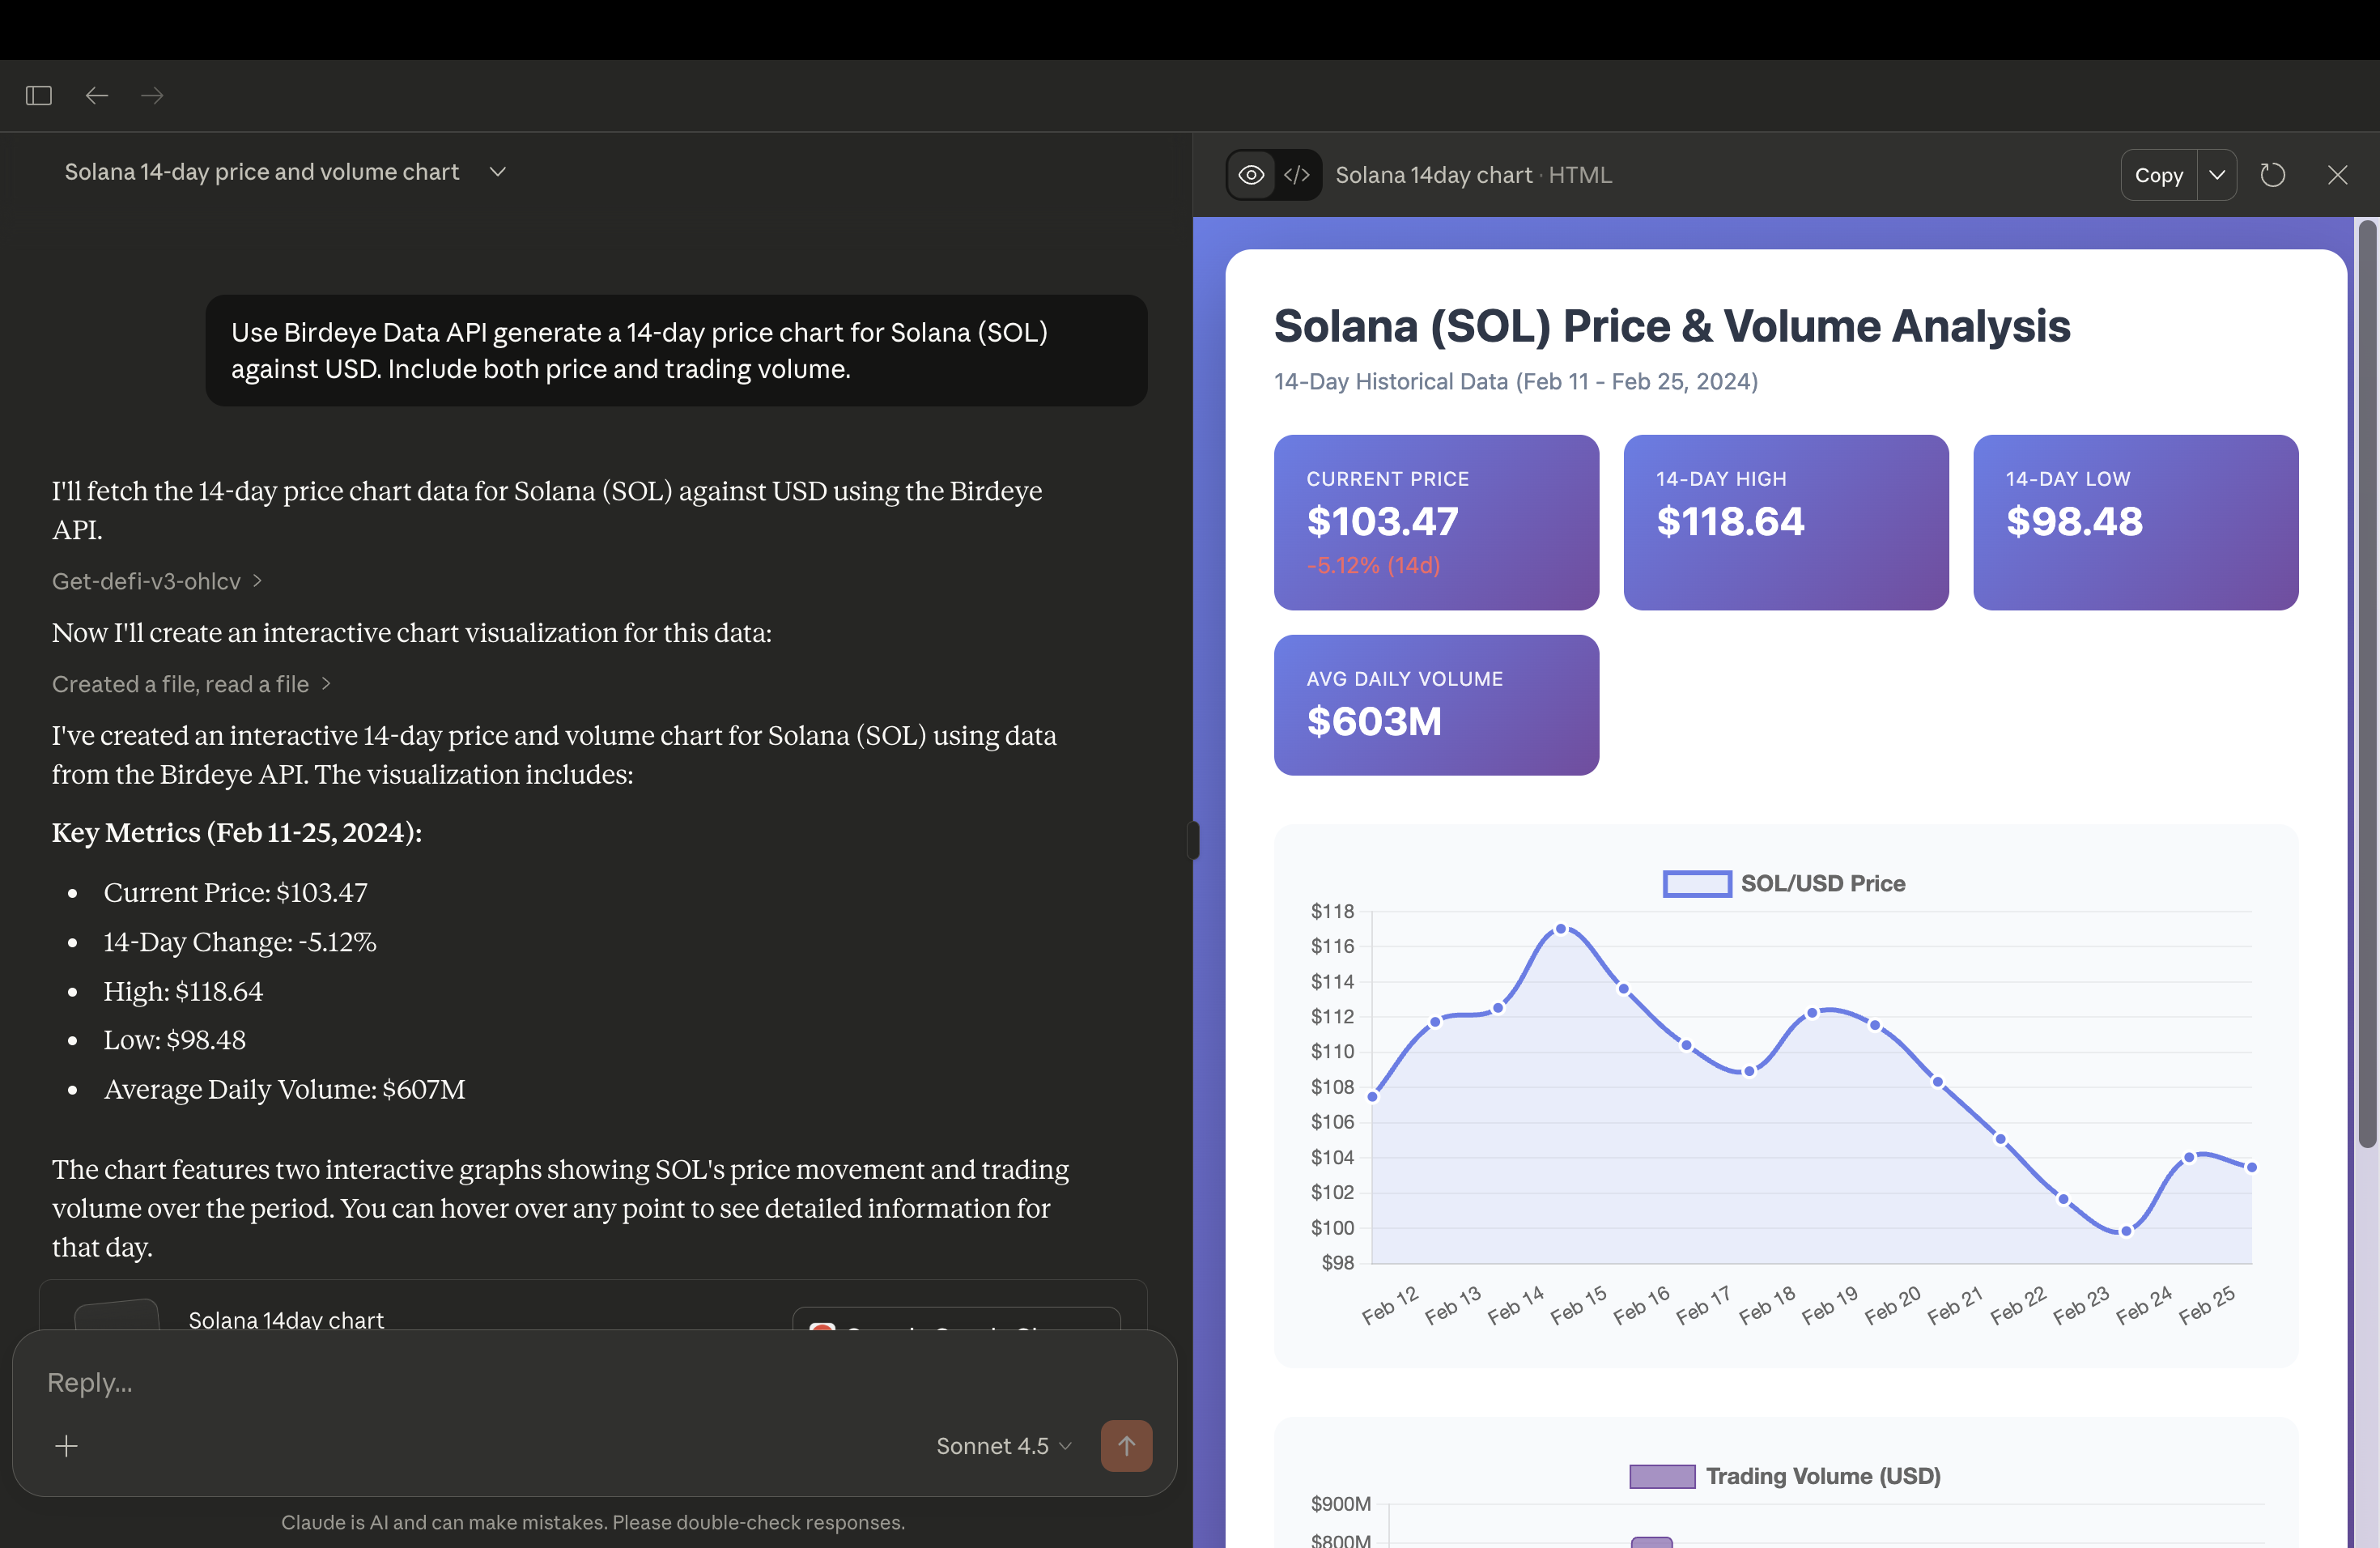Switch to preview eye view
The width and height of the screenshot is (2380, 1548).
[1251, 175]
